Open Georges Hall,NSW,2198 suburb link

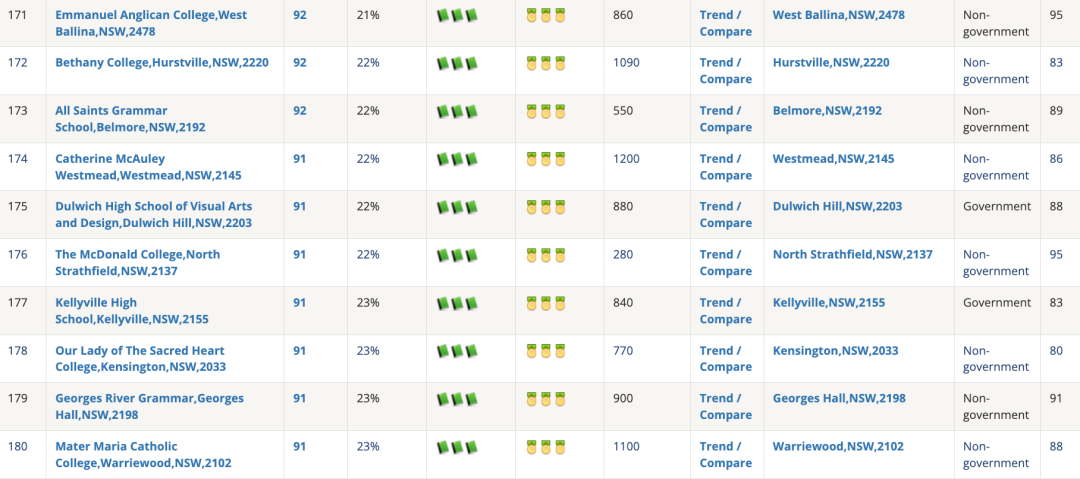coord(839,398)
